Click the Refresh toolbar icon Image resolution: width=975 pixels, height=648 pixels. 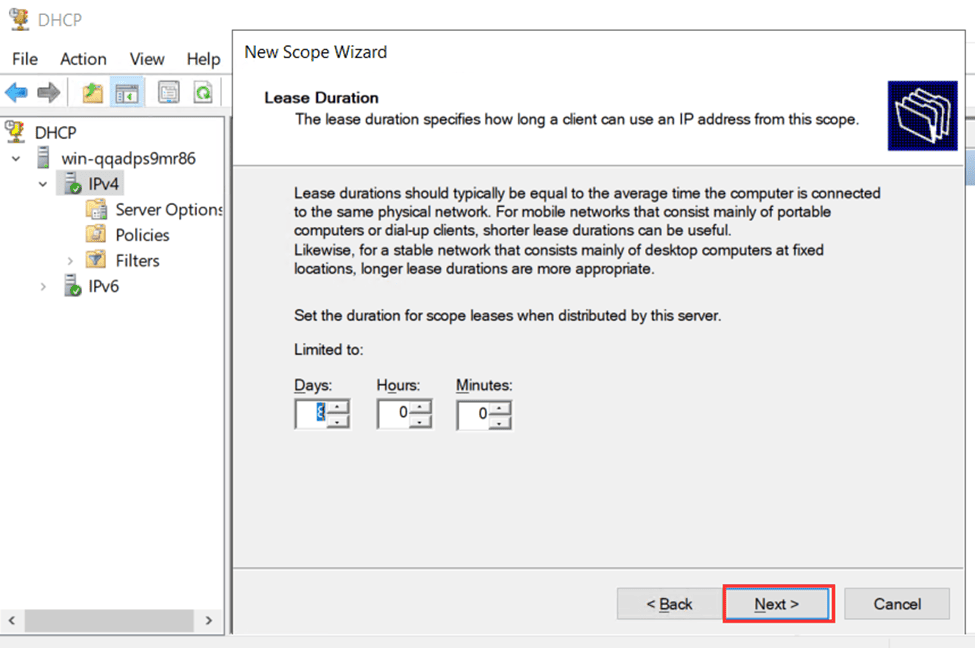(x=203, y=91)
